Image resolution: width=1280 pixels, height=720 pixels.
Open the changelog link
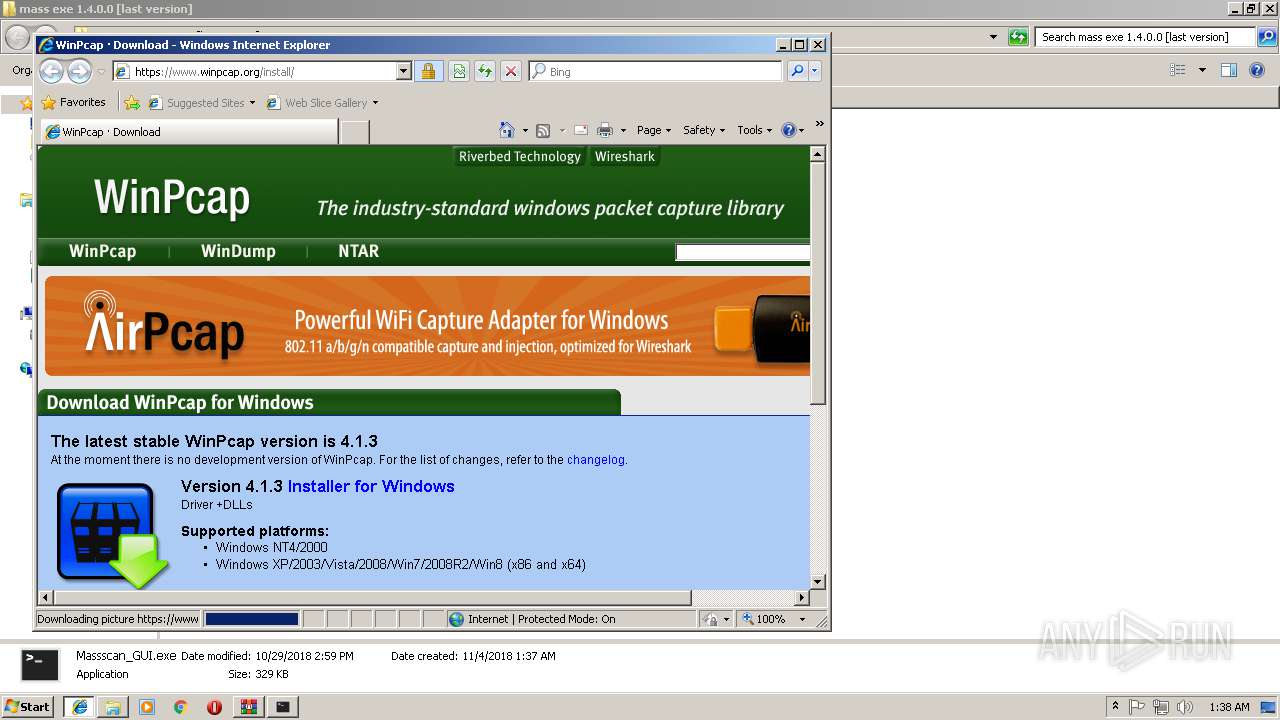(x=596, y=460)
